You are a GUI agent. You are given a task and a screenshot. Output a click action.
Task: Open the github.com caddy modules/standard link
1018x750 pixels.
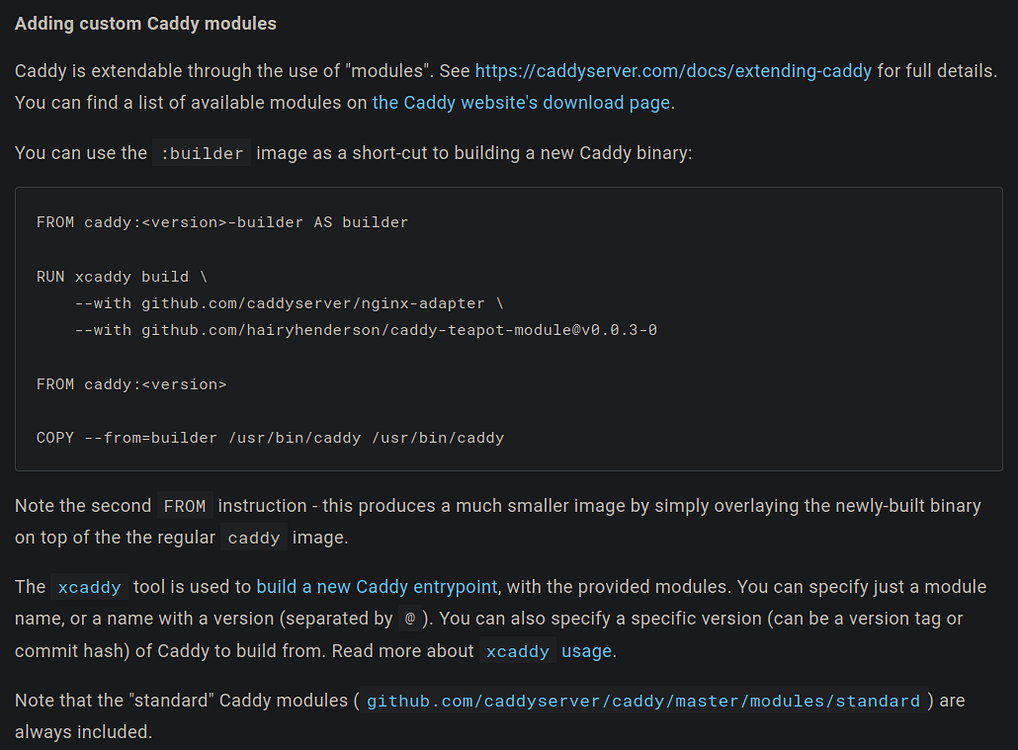pyautogui.click(x=643, y=701)
